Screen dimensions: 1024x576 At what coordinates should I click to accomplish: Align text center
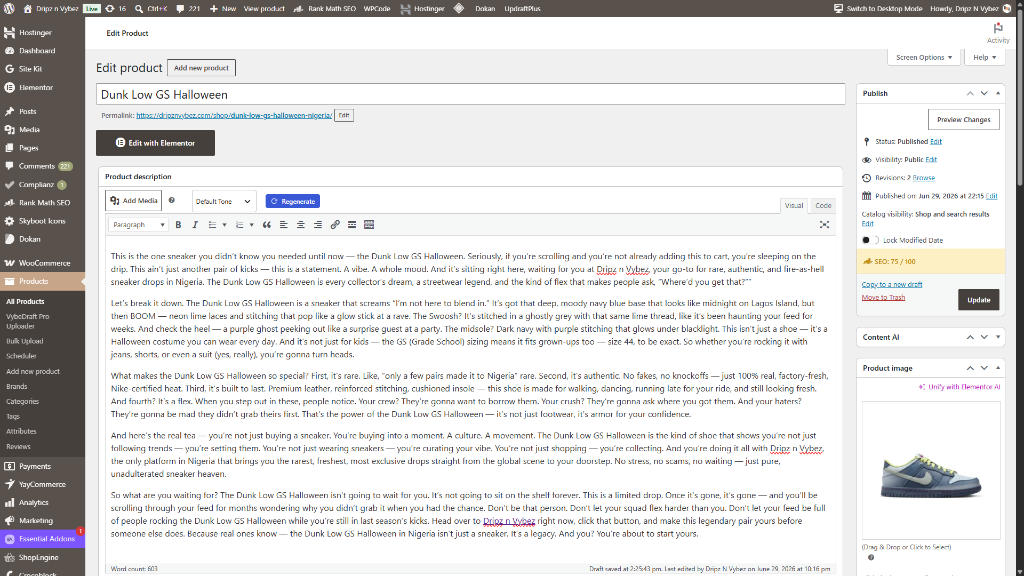[x=300, y=225]
